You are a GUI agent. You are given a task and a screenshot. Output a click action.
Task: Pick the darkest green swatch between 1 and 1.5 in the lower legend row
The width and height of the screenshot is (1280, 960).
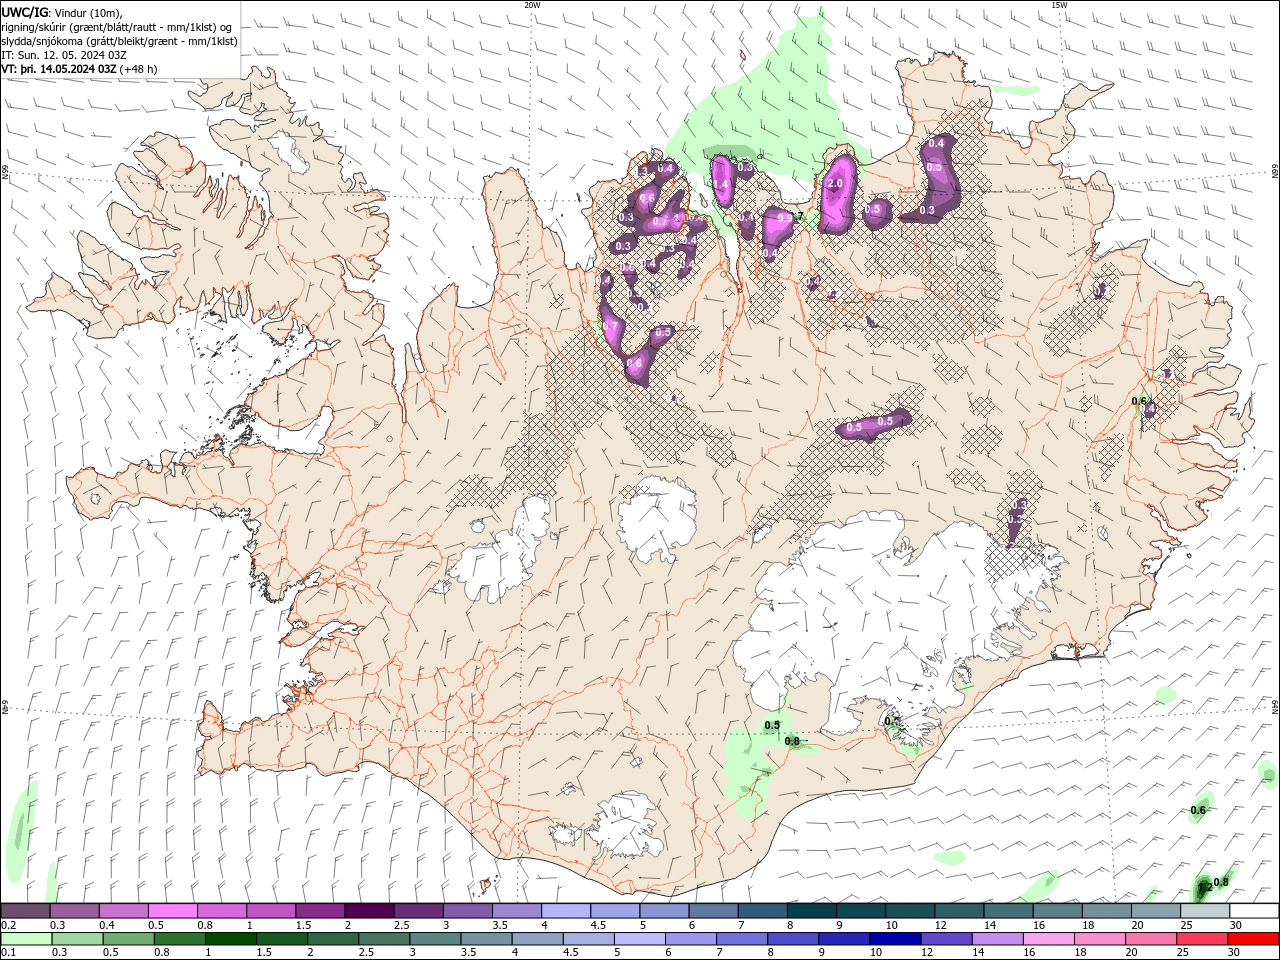230,939
